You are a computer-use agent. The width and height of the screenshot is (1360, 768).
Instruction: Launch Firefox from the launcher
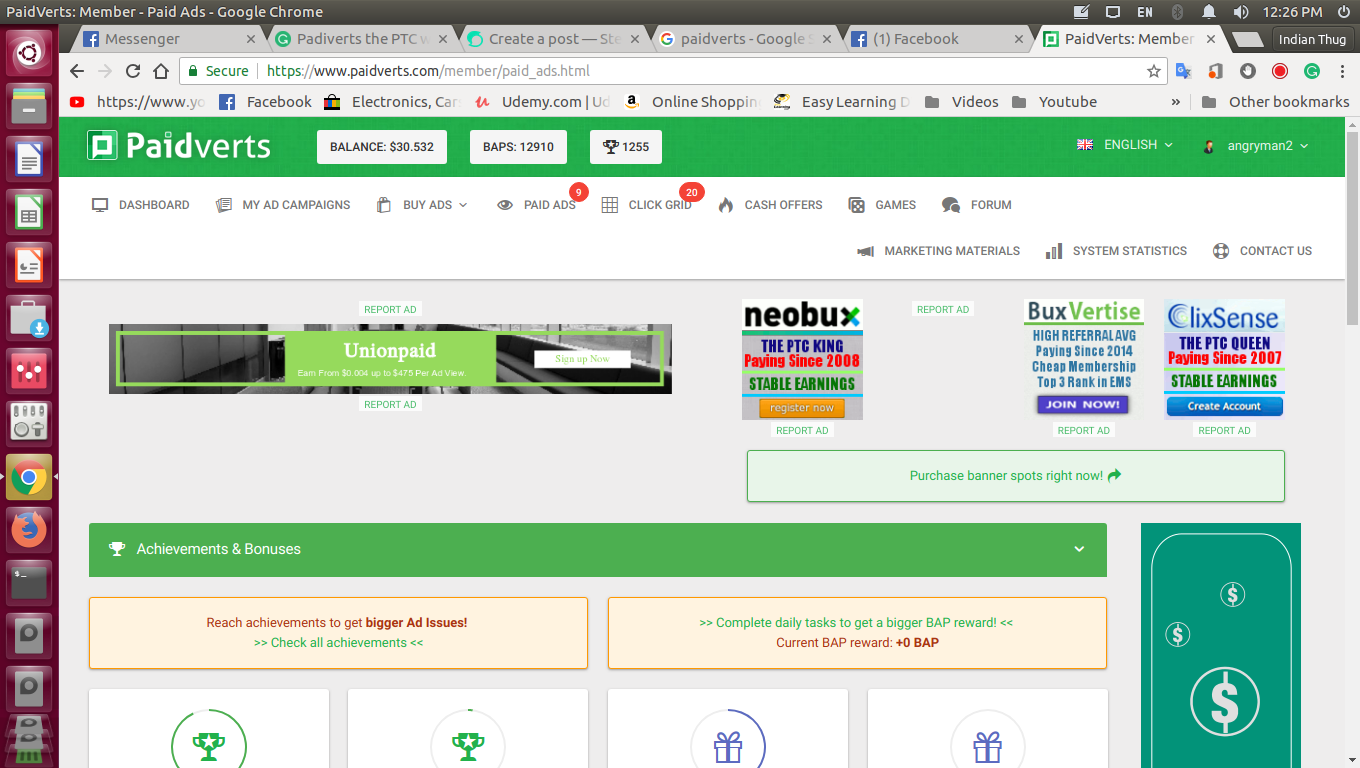tap(29, 530)
